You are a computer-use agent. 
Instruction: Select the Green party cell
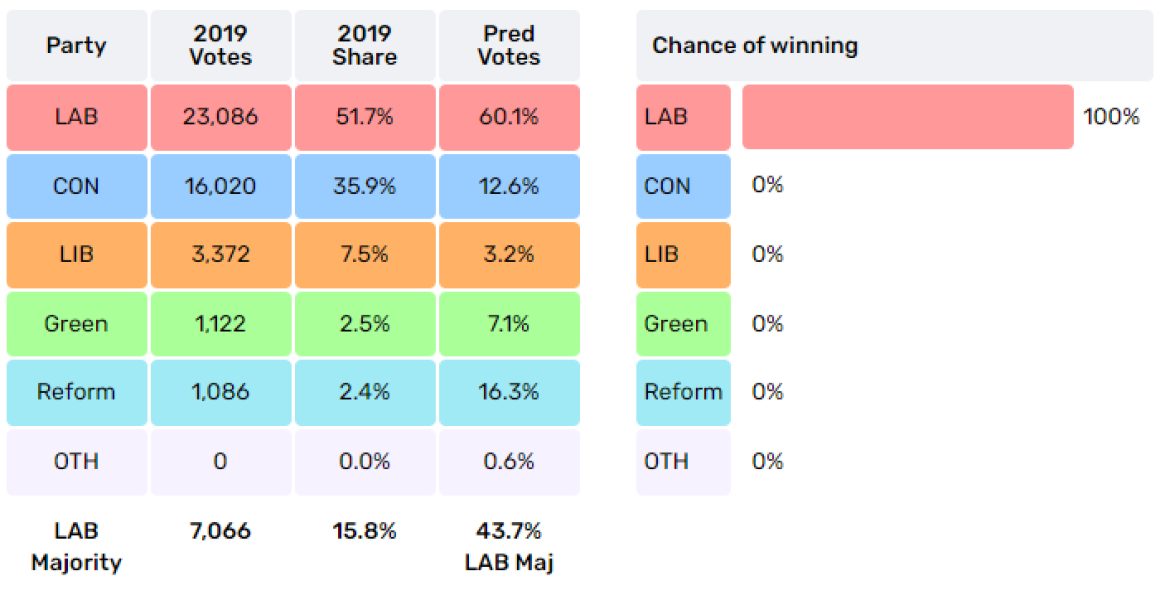pos(77,323)
